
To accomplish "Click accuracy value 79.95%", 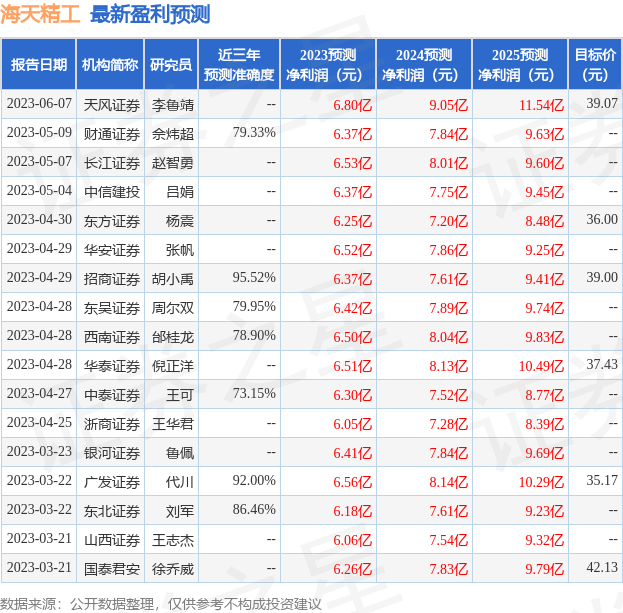I will point(254,307).
